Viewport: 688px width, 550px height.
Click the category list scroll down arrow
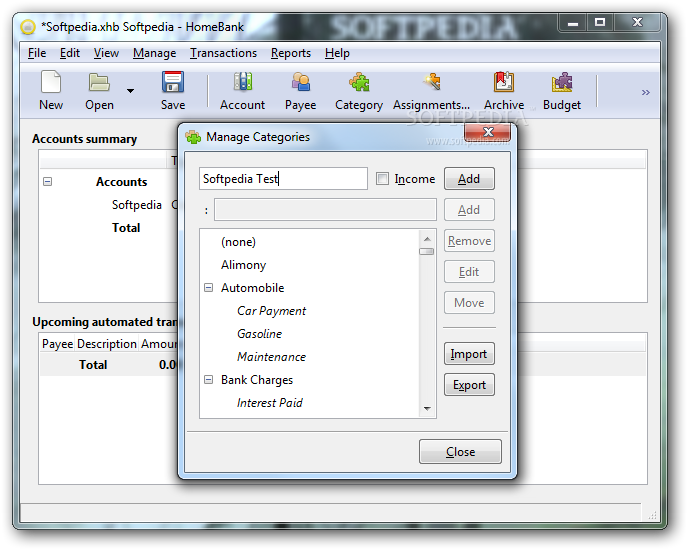point(427,408)
